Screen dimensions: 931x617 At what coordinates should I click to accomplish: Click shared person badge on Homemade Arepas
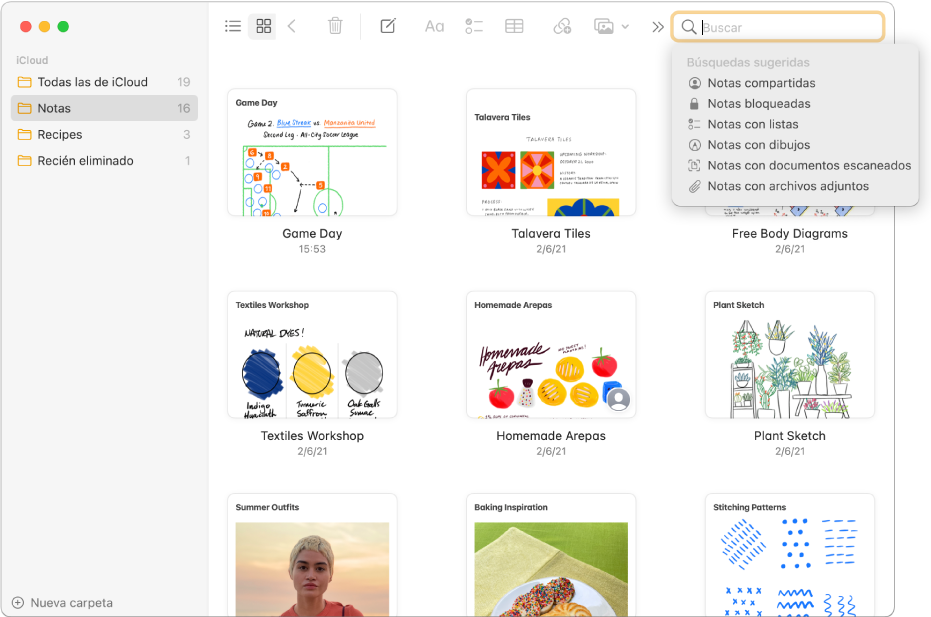tap(619, 399)
